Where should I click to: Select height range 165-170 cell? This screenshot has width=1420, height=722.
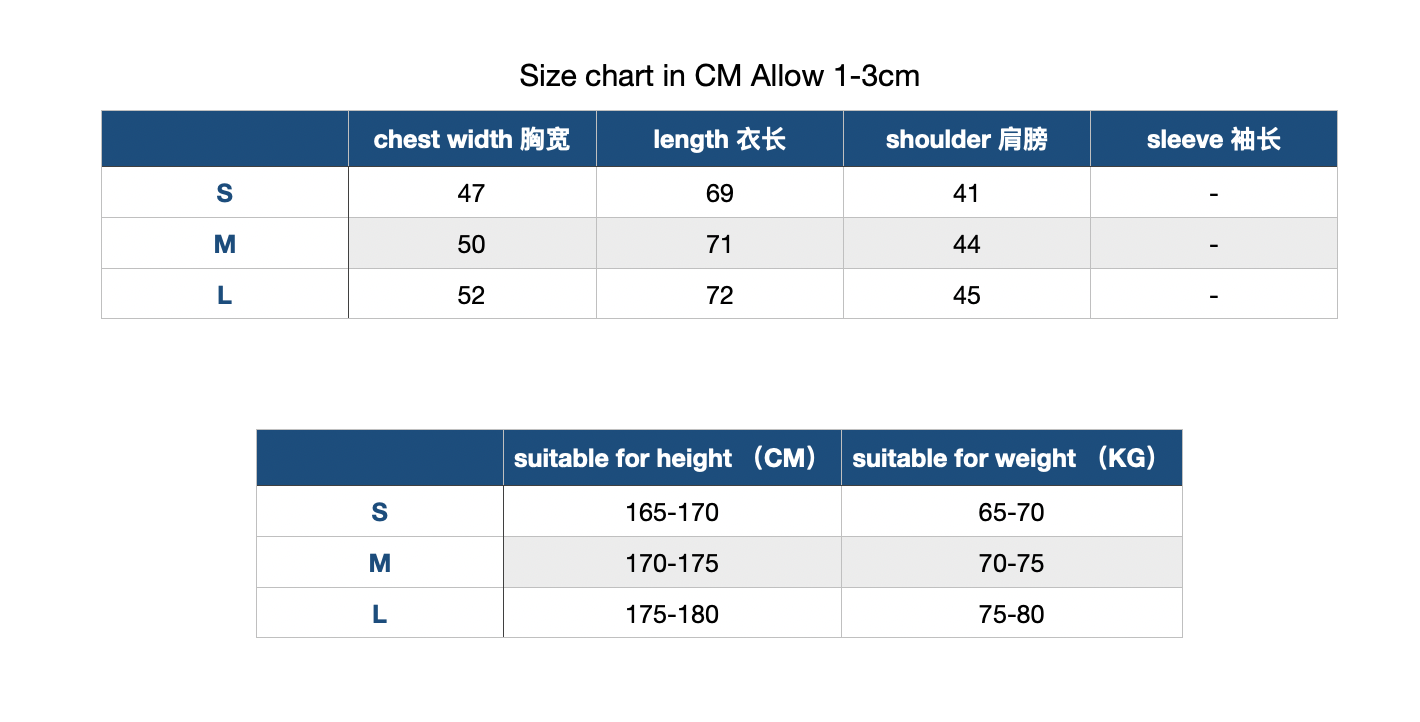[x=672, y=512]
